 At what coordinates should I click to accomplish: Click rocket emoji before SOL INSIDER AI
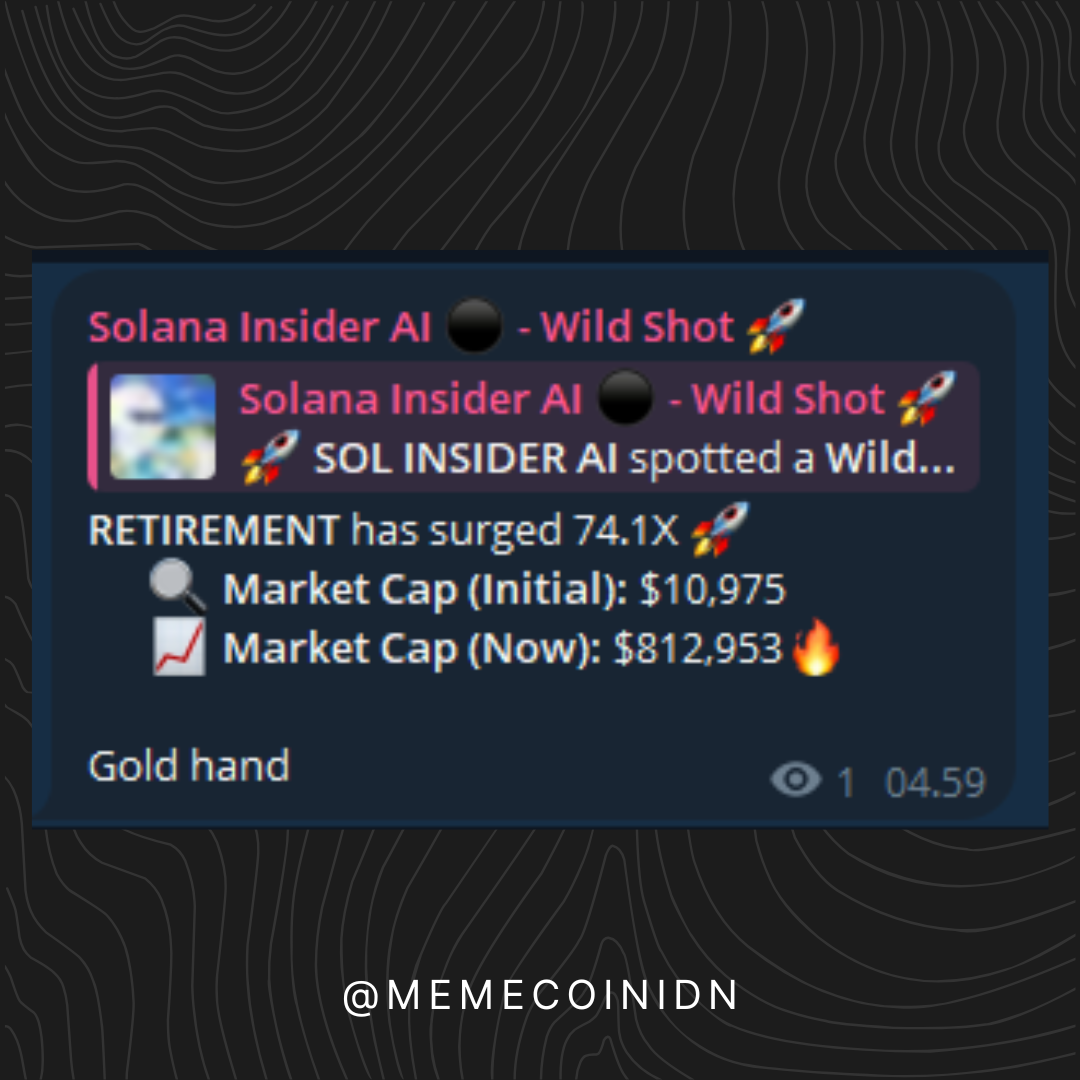pos(271,458)
